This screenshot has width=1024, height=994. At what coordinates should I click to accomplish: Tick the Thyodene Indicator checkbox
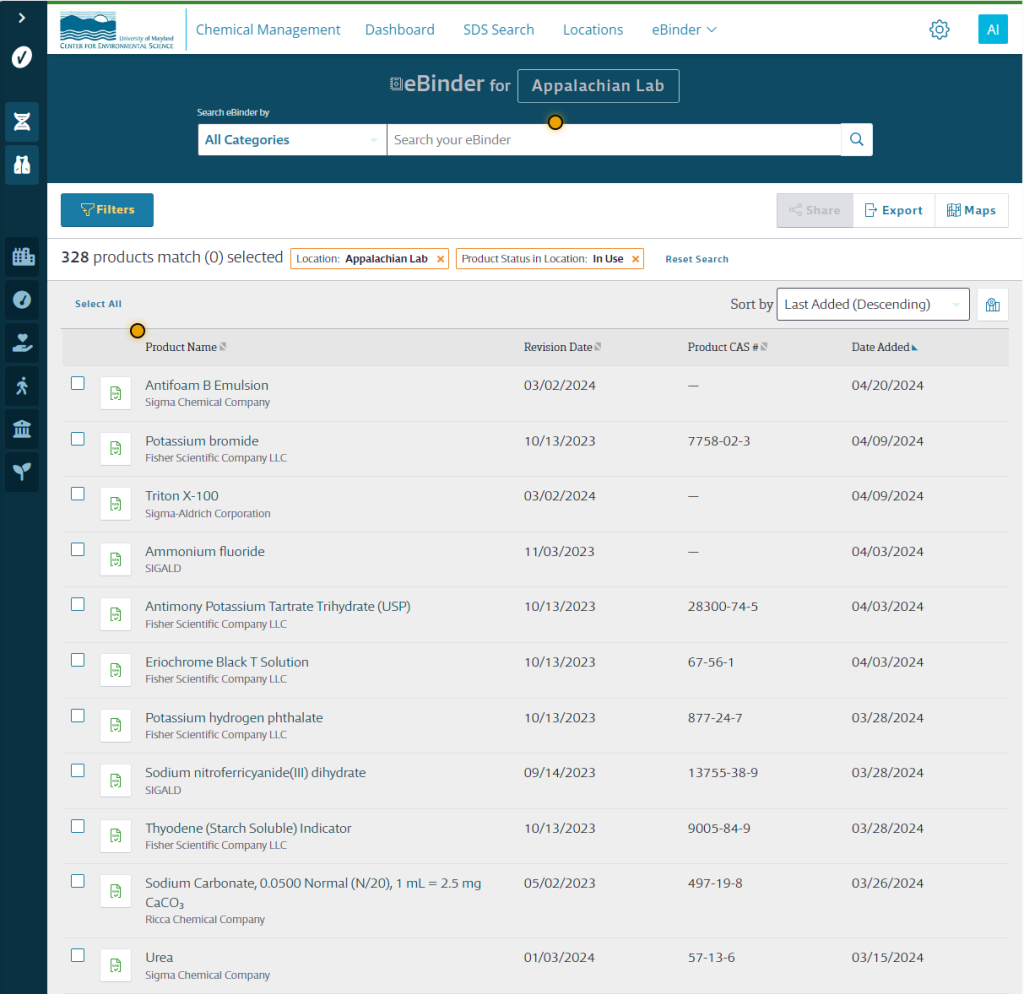(78, 826)
